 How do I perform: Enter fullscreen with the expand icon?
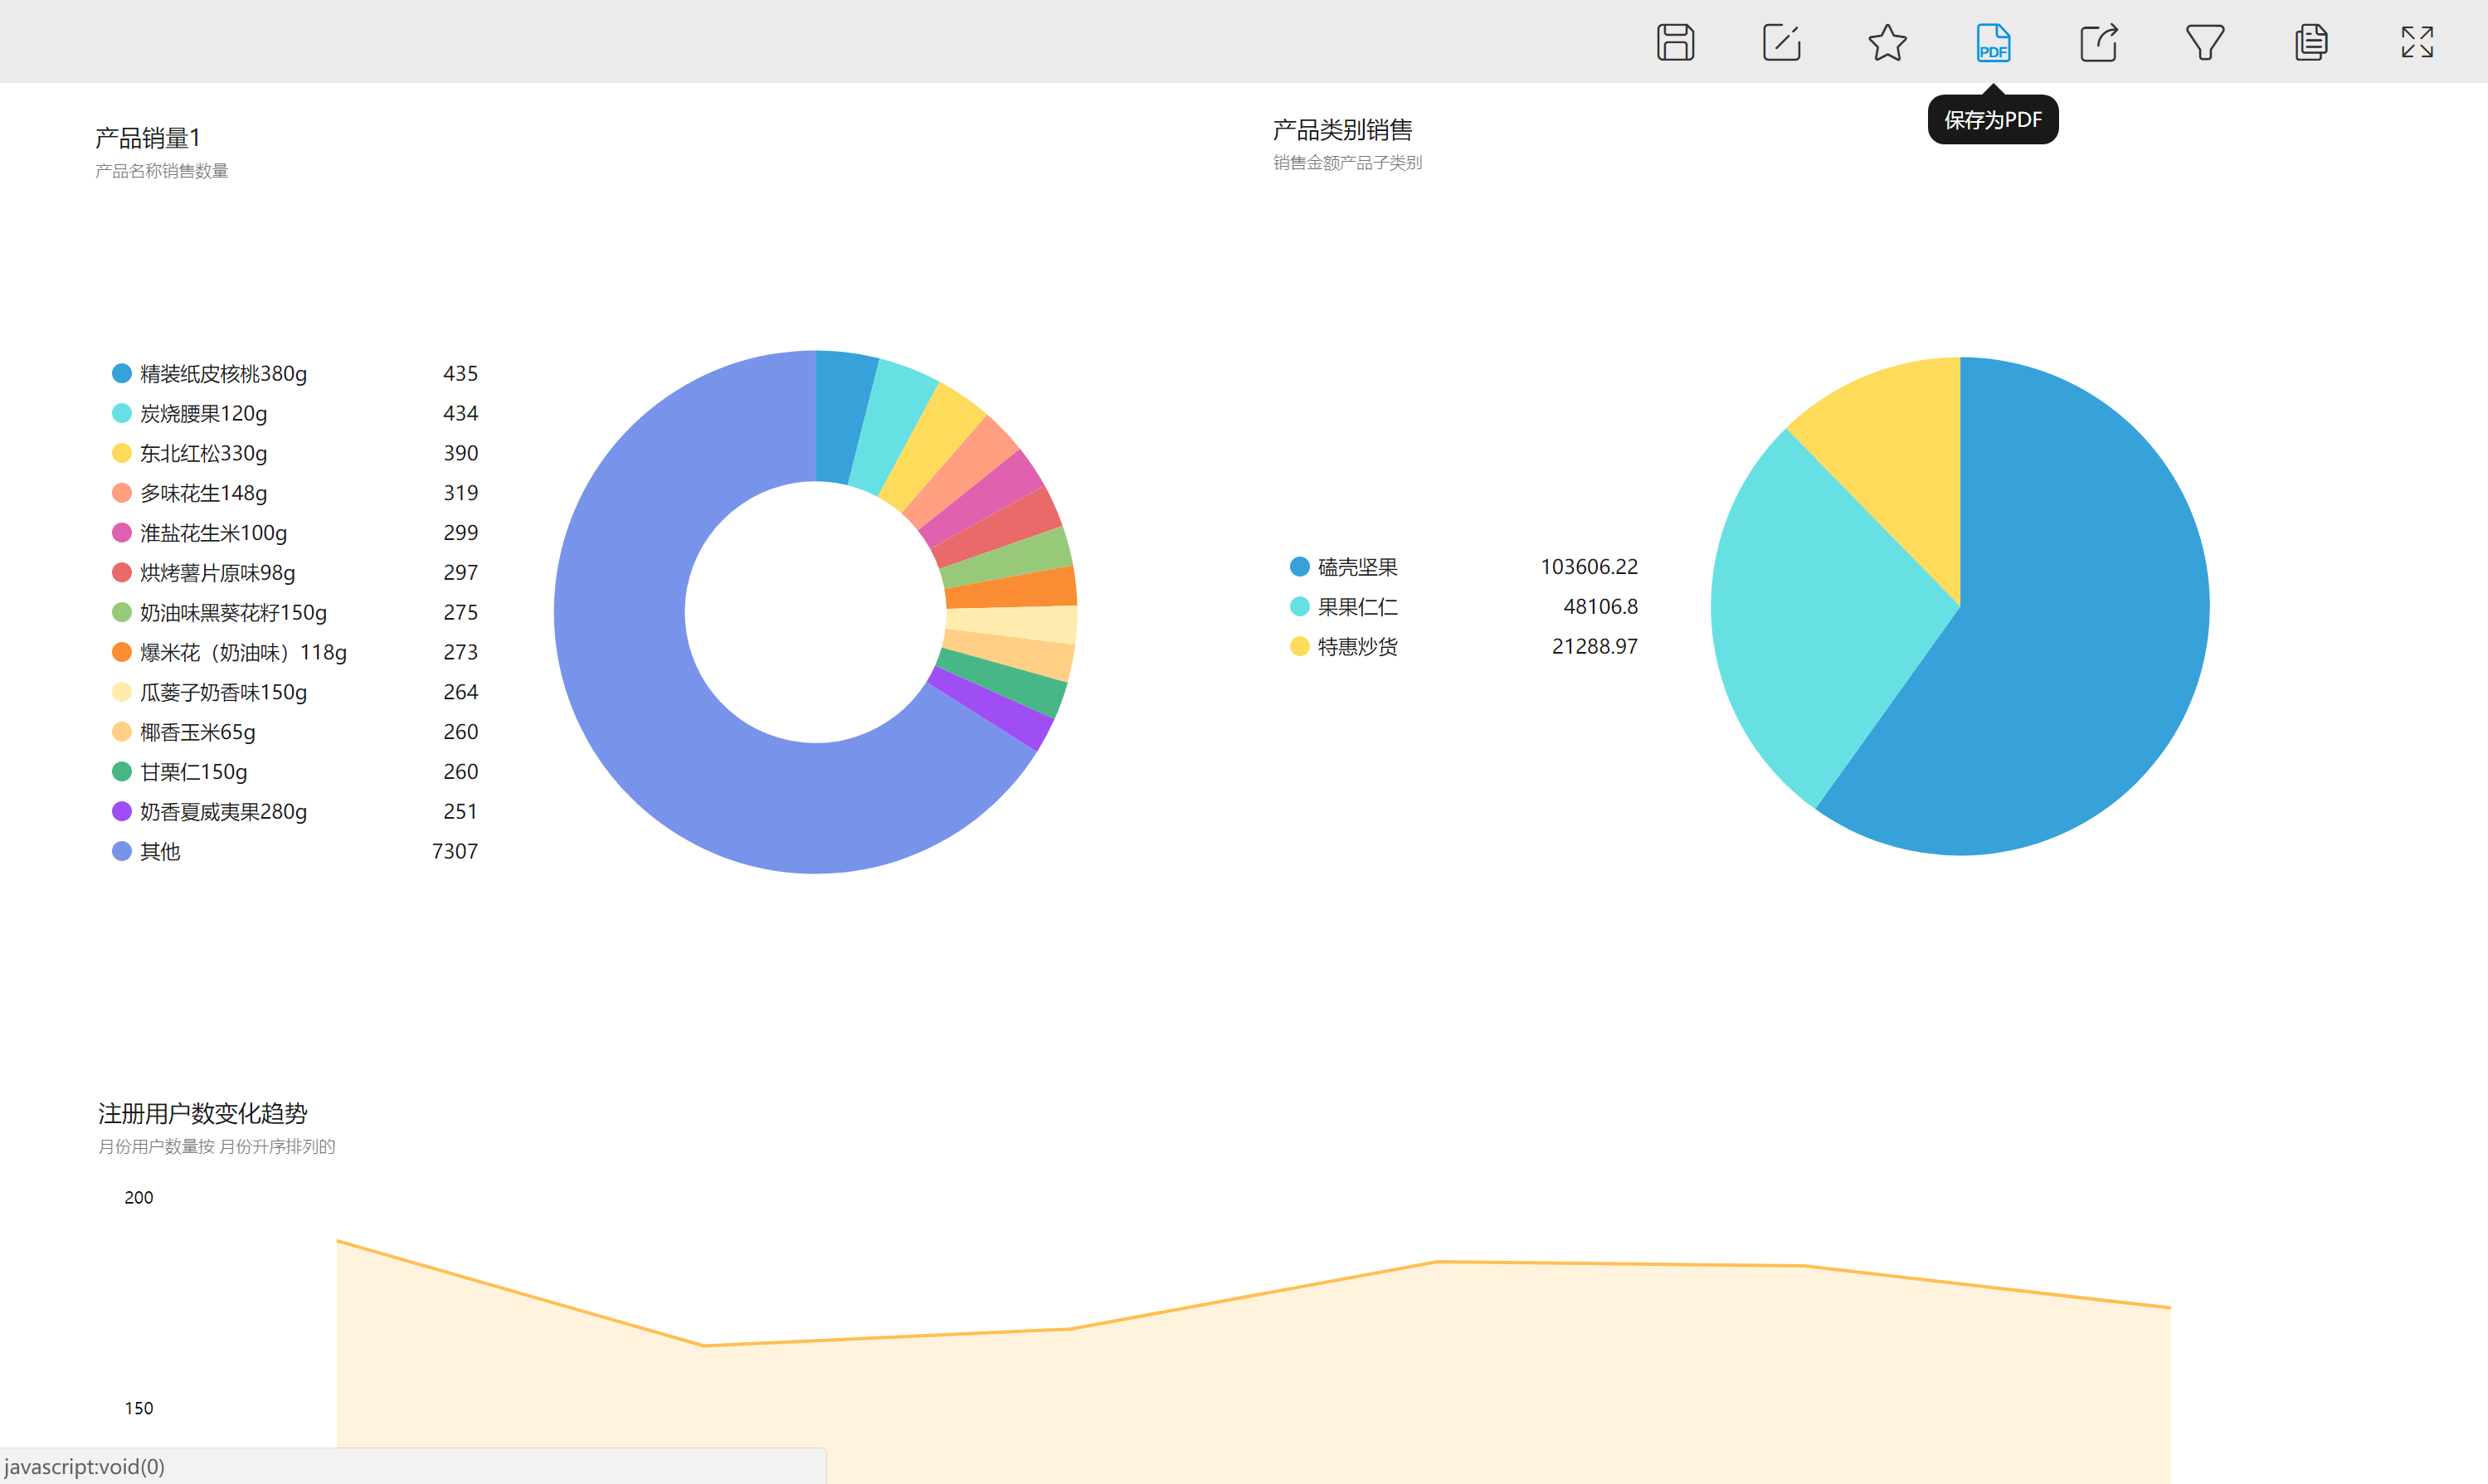click(2417, 42)
